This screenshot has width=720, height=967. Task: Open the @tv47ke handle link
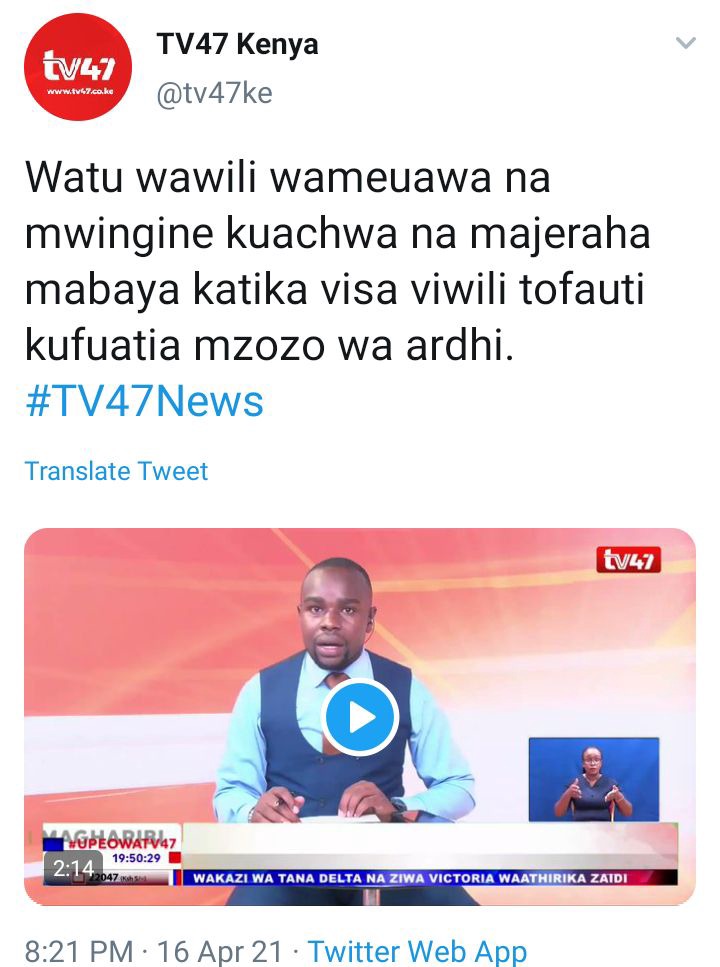215,94
